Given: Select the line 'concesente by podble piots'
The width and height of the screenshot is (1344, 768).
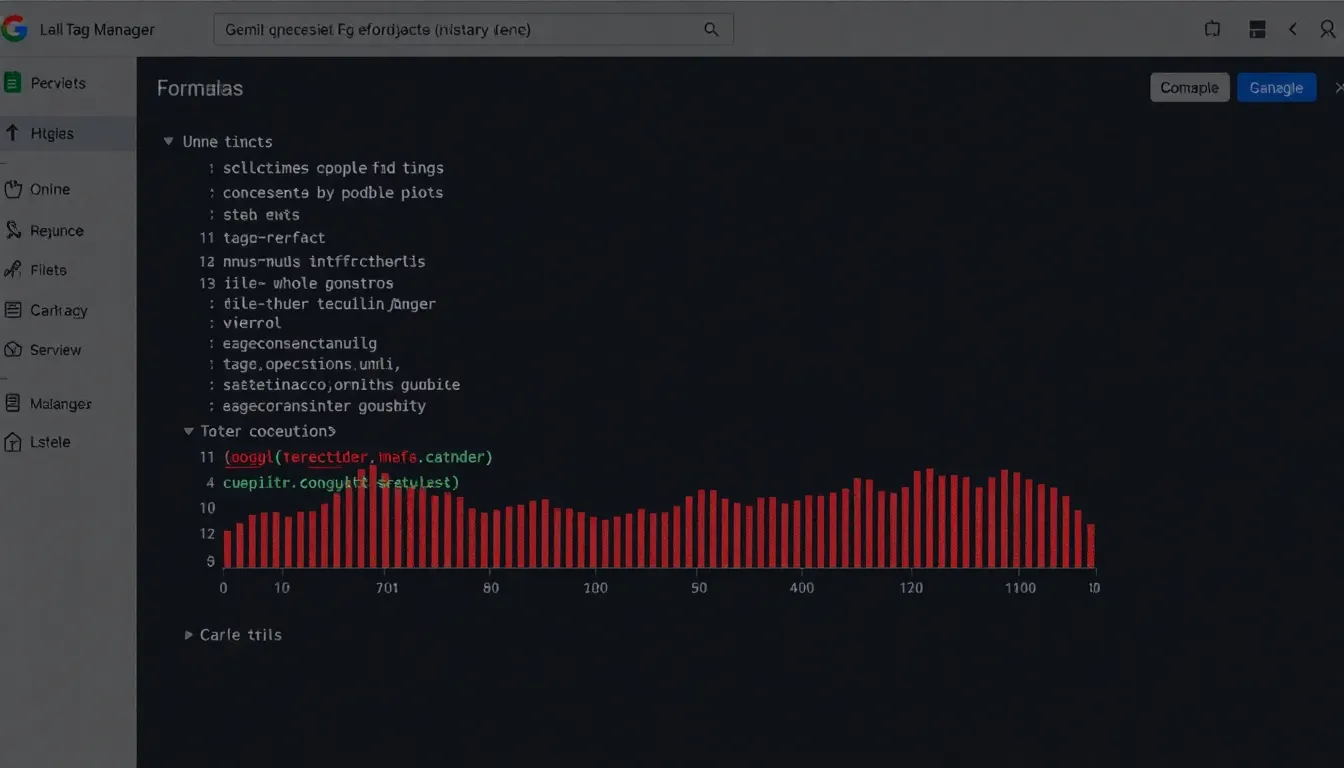Looking at the screenshot, I should (333, 192).
